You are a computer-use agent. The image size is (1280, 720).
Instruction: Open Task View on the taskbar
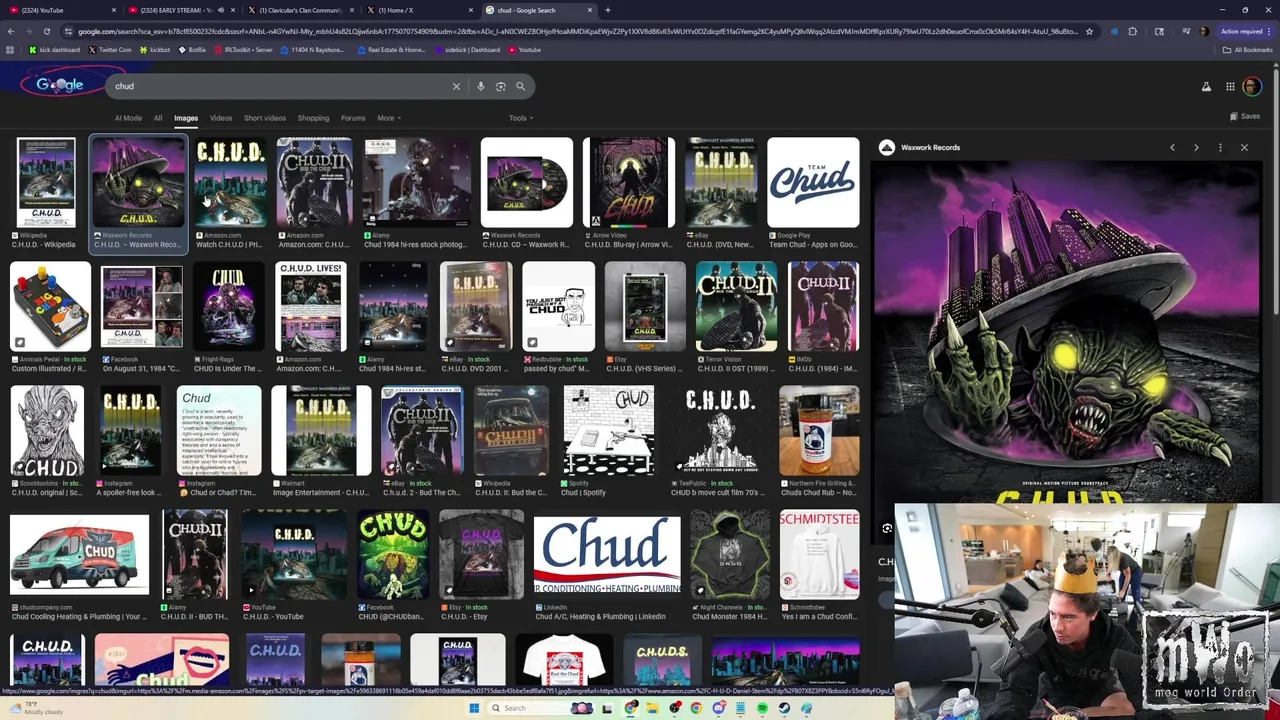coord(607,708)
